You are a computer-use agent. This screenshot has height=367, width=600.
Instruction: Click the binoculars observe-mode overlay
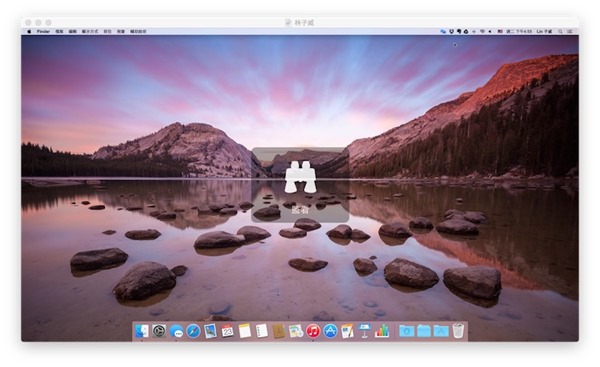point(300,185)
